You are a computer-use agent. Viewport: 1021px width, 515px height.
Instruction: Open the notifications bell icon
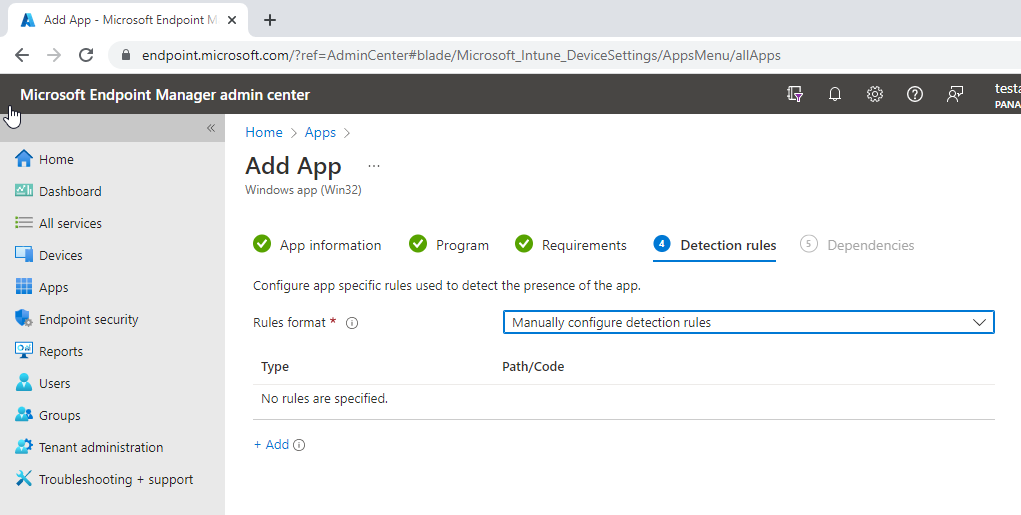tap(834, 94)
